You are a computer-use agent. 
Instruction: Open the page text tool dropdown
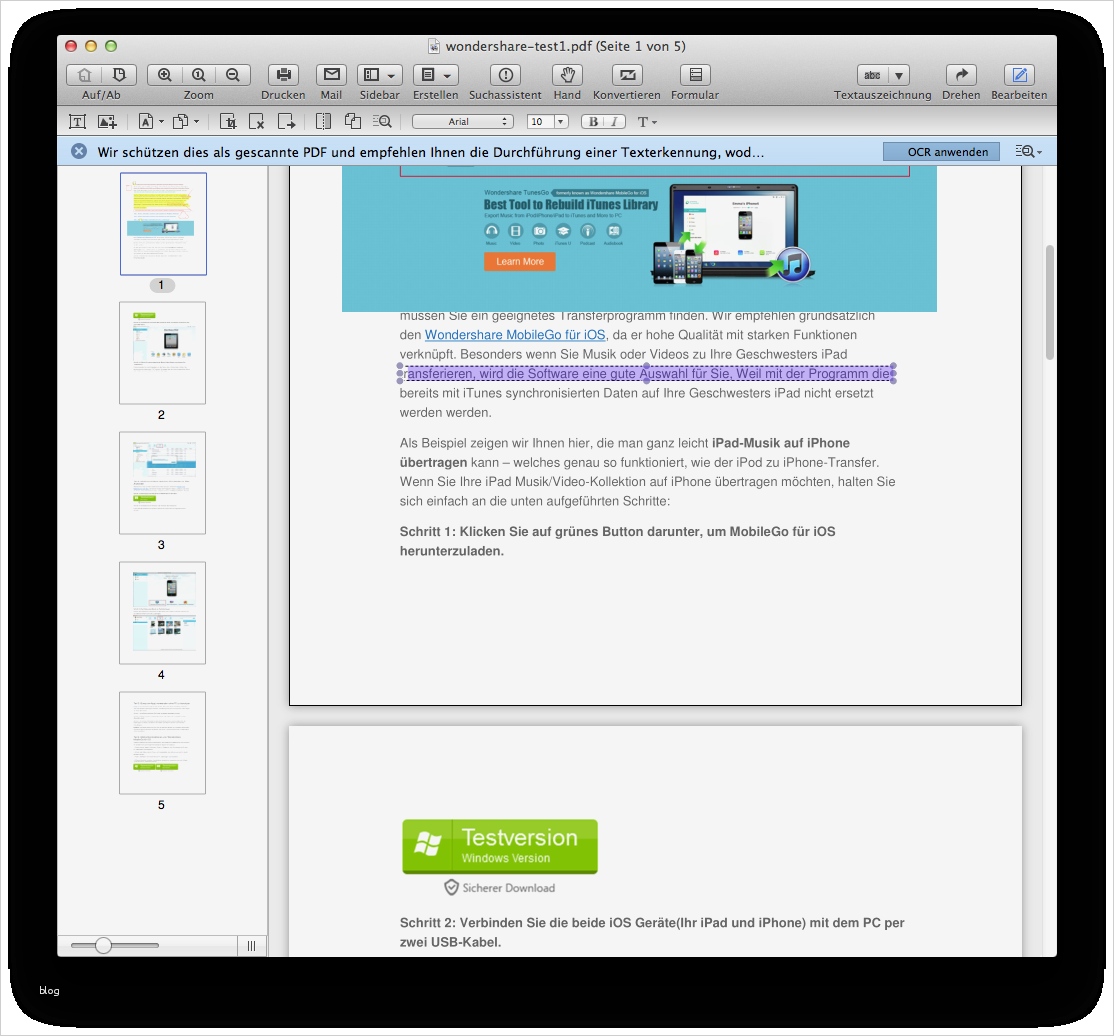click(x=151, y=122)
